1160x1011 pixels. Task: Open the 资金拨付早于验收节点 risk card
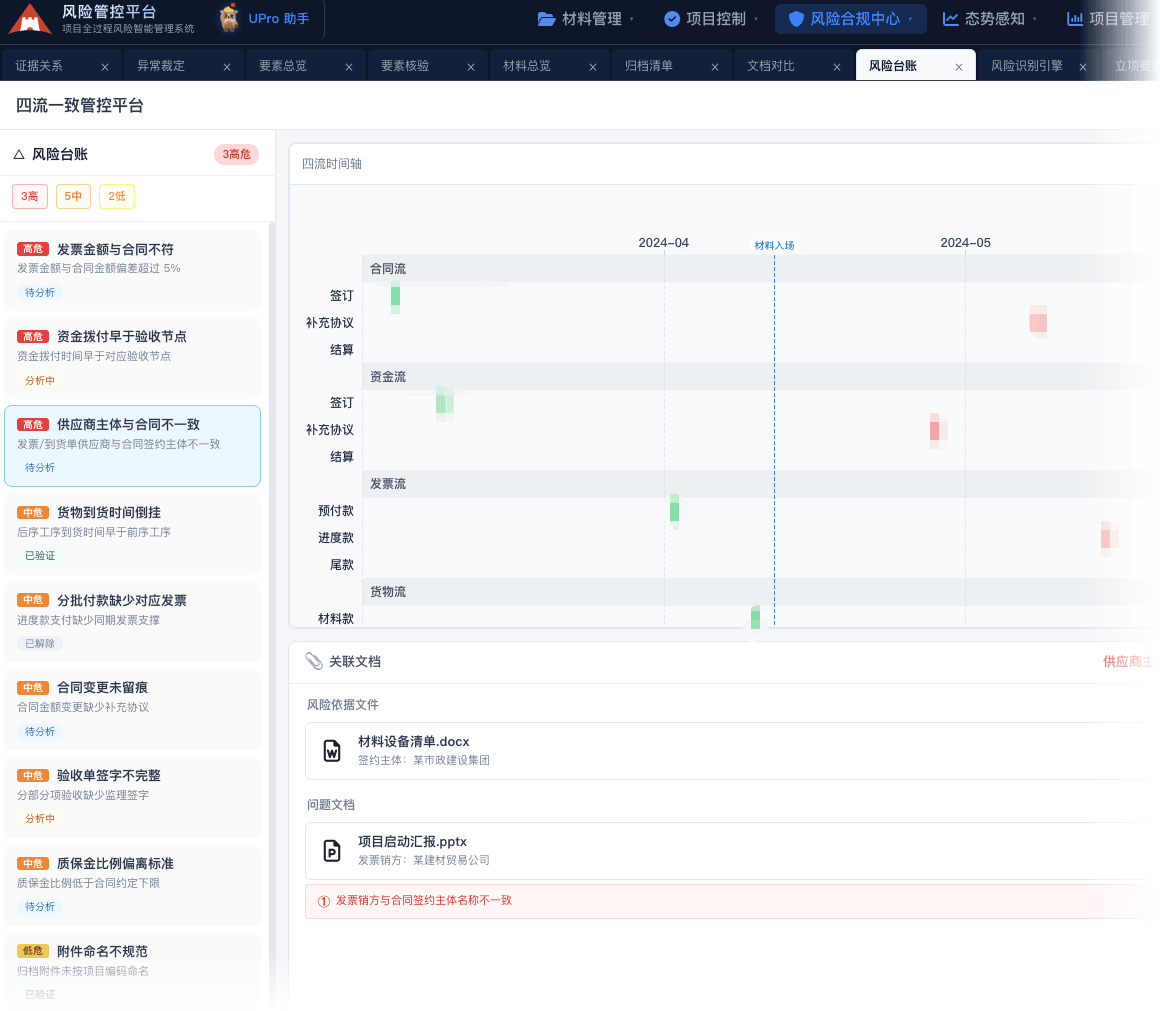pyautogui.click(x=132, y=358)
